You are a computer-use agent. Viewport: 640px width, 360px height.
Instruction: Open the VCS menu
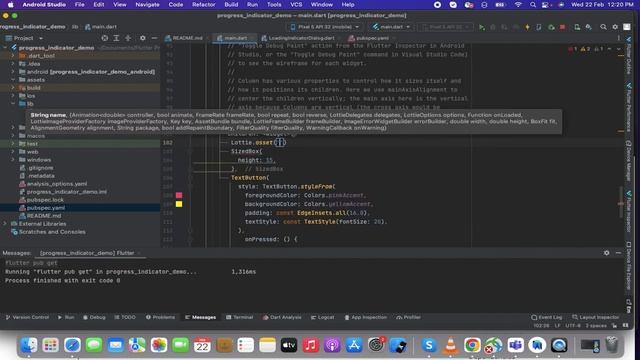point(296,4)
